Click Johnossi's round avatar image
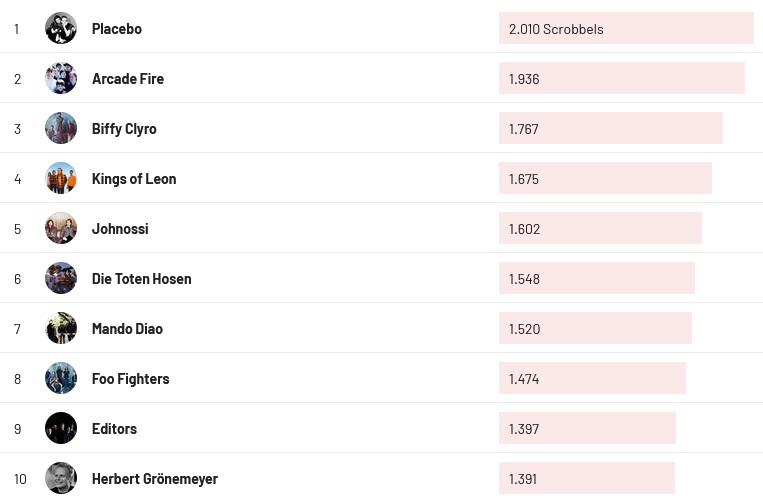763x500 pixels. coord(61,228)
